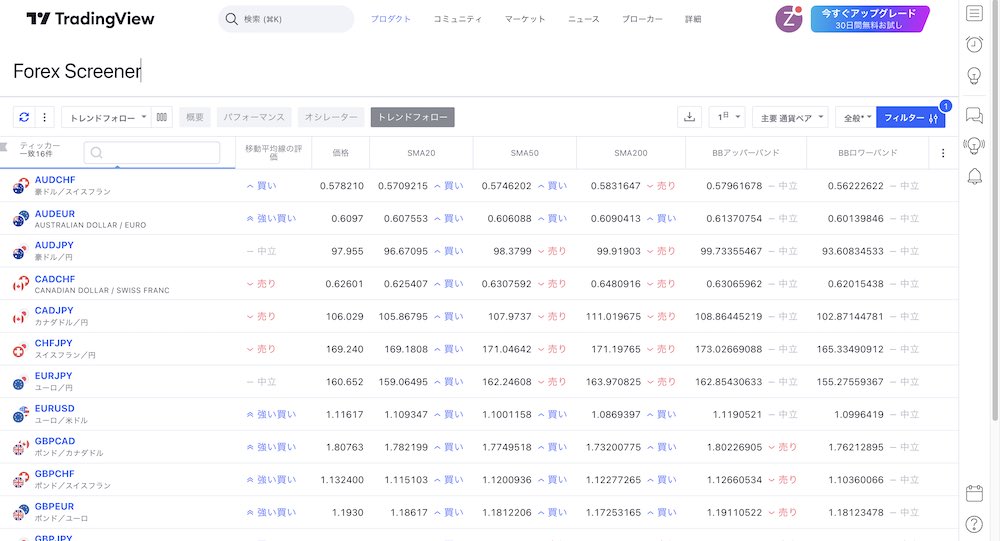Open the 全般 filter preset dropdown
The height and width of the screenshot is (541, 1000).
pyautogui.click(x=856, y=117)
